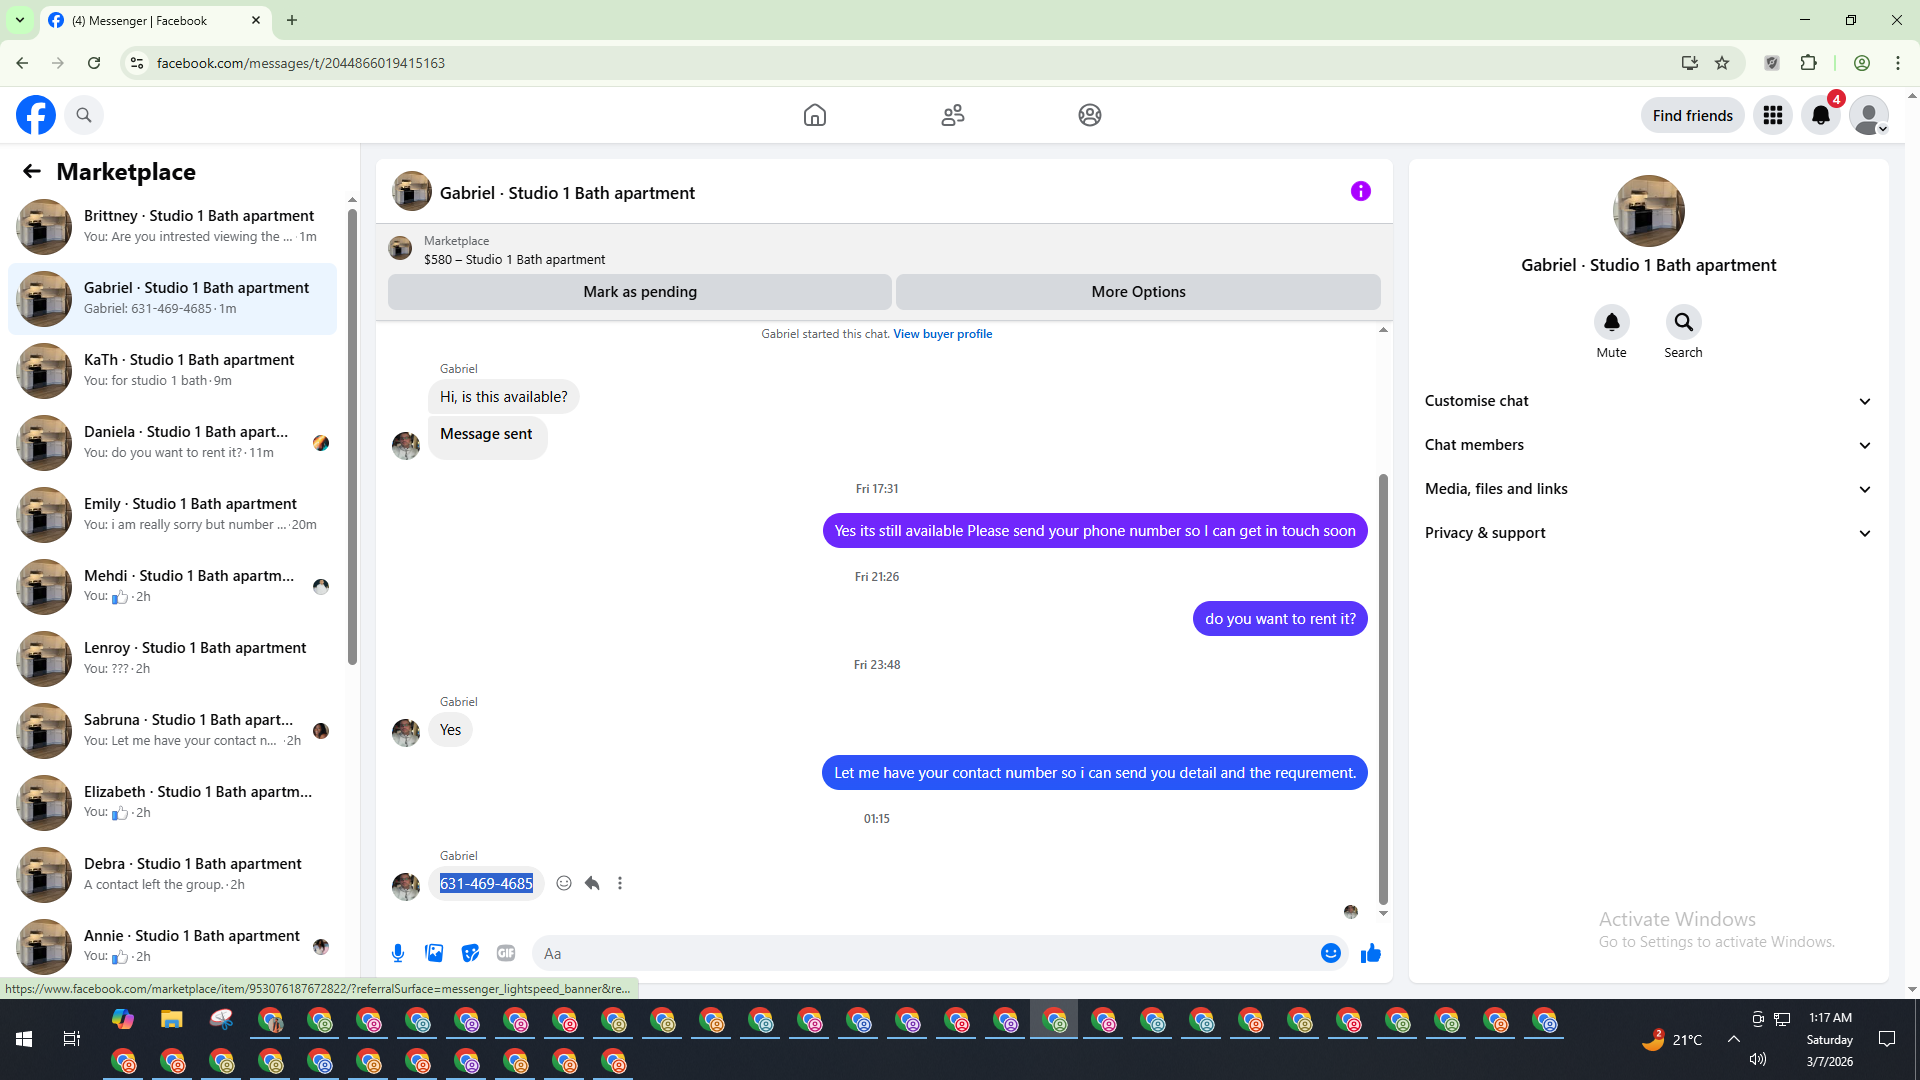Screen dimensions: 1920x1080
Task: Click the voice clip microphone icon
Action: 398,953
